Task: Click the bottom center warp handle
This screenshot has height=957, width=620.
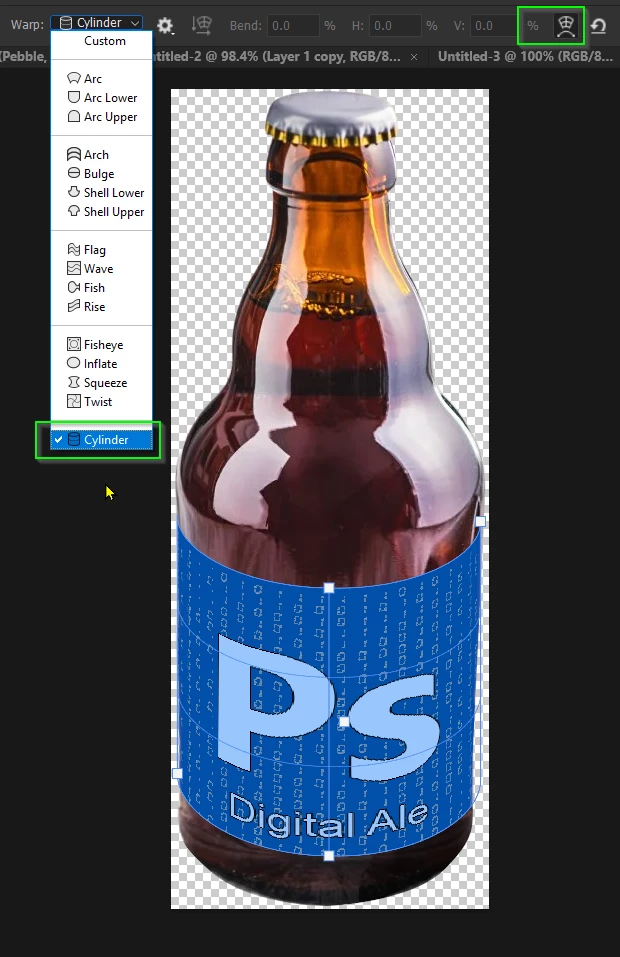Action: click(x=329, y=856)
